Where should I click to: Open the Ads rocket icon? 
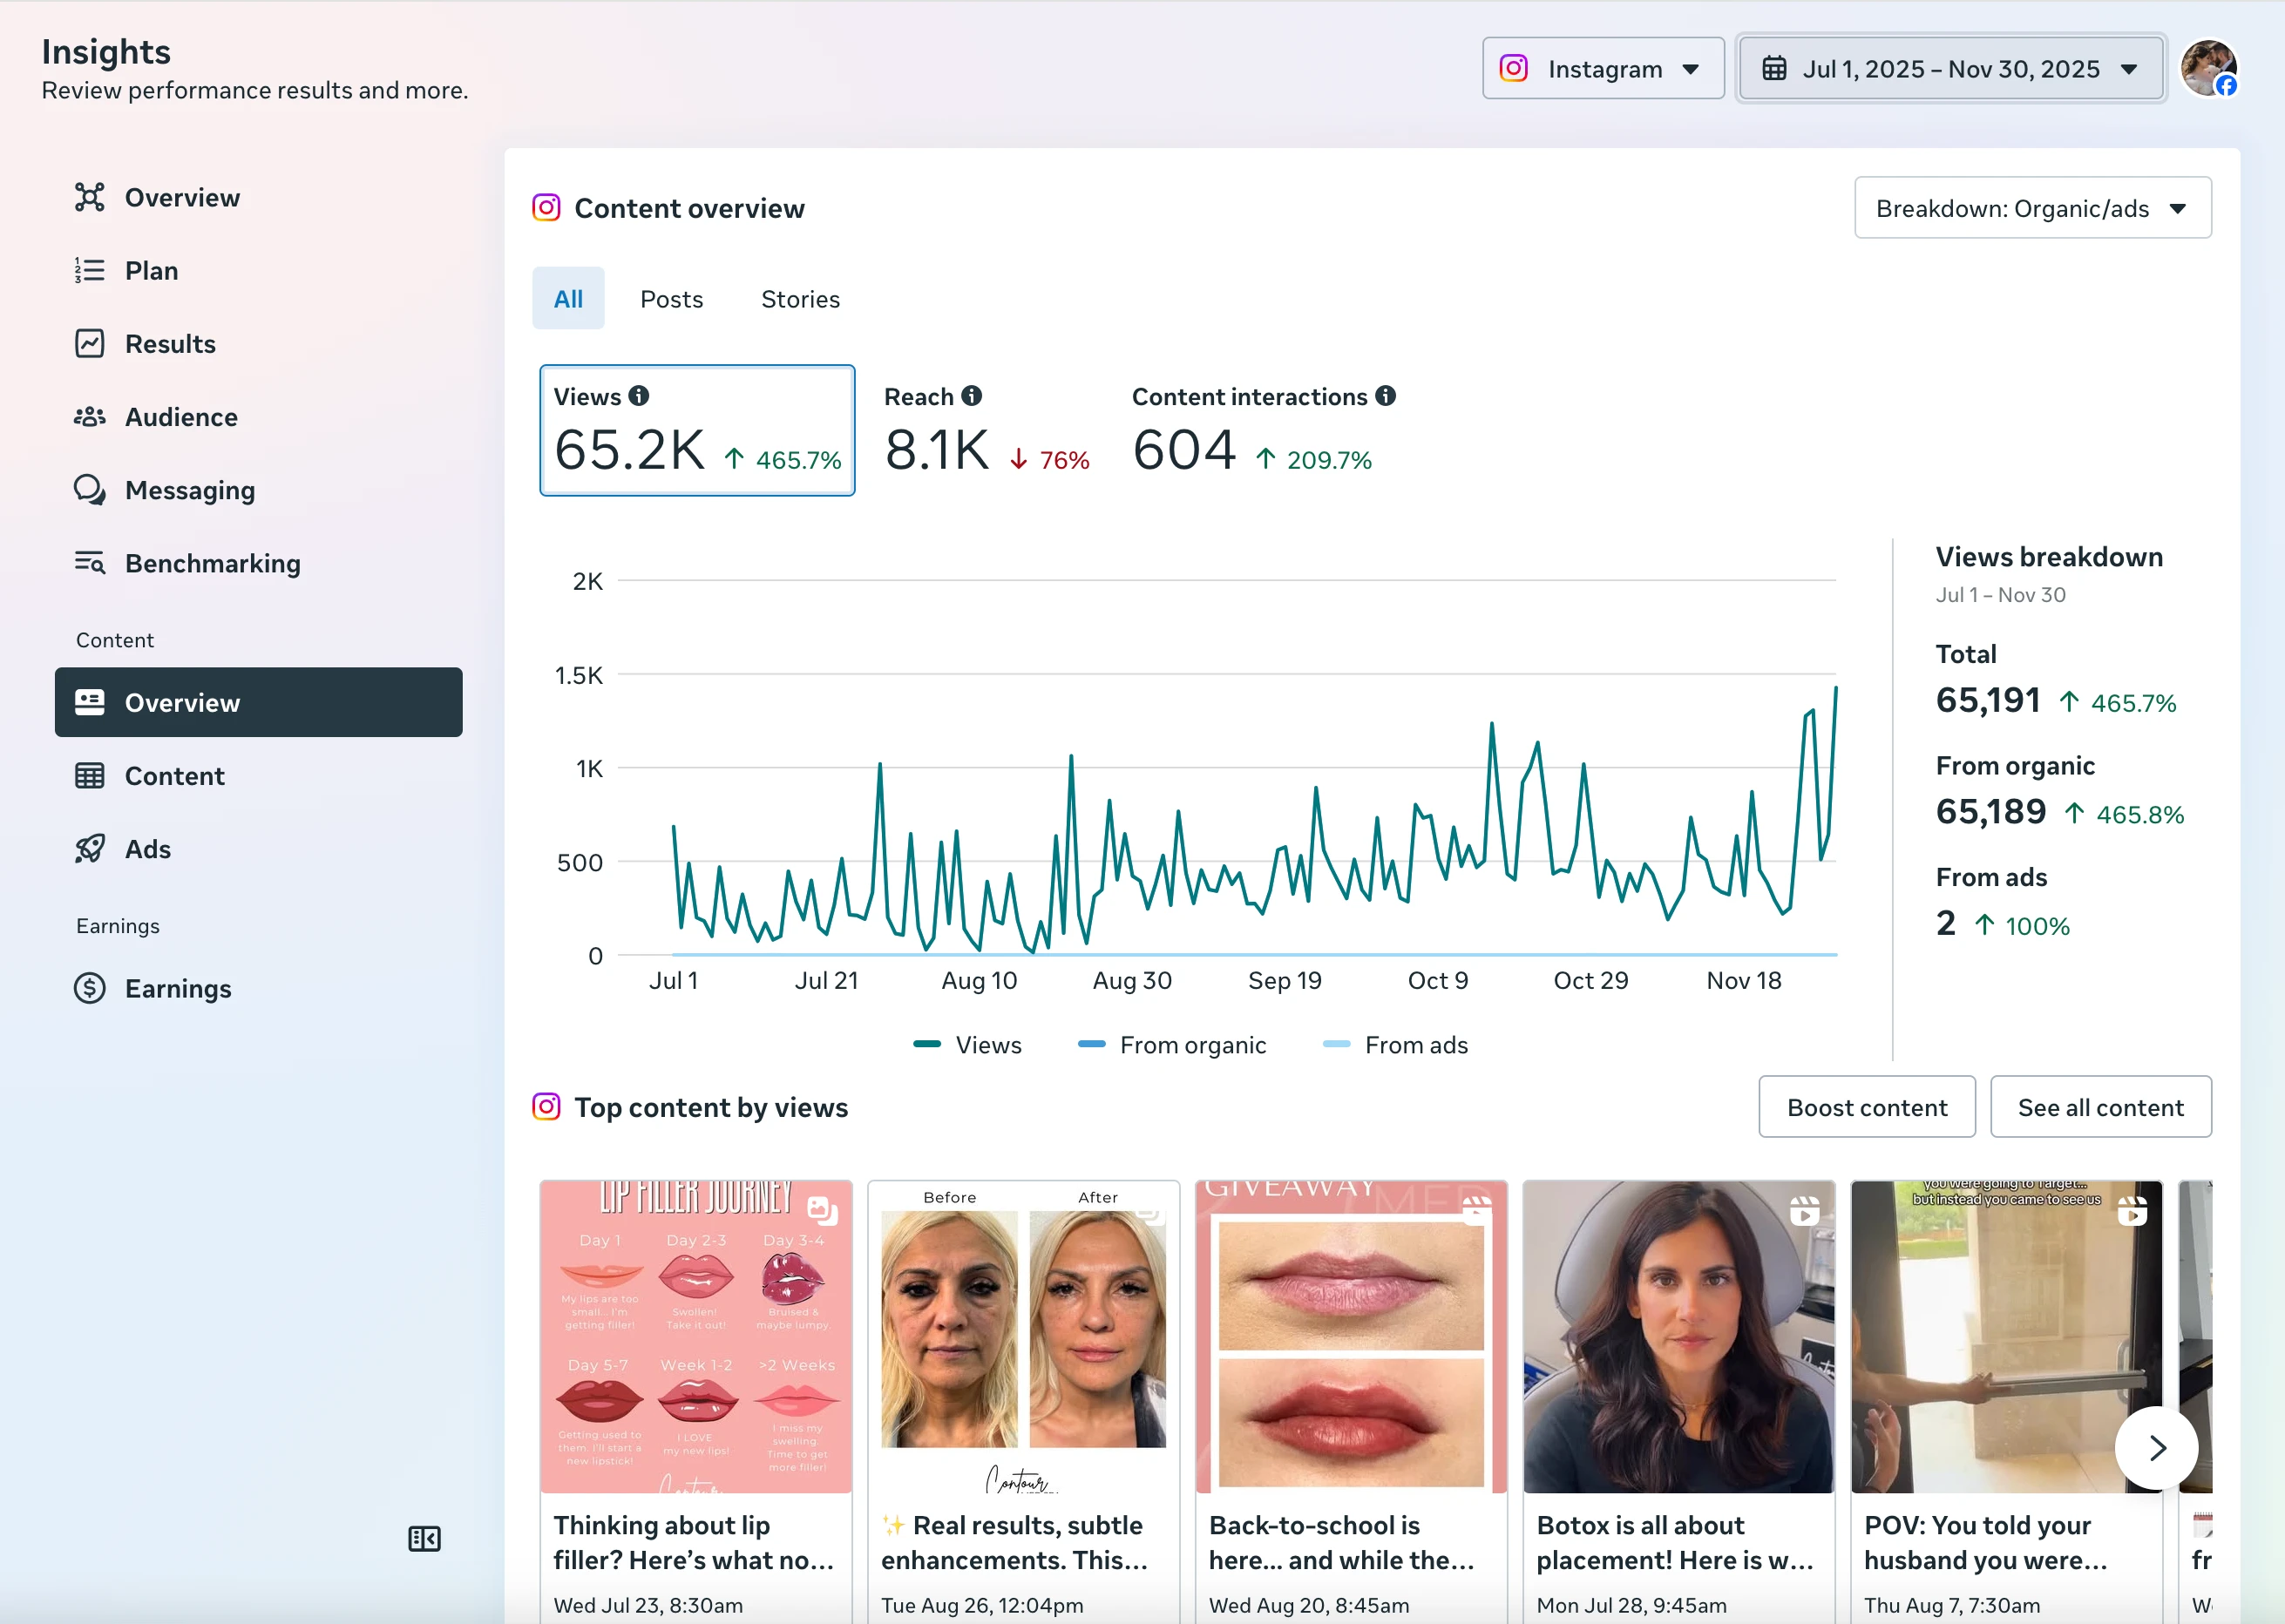[90, 849]
